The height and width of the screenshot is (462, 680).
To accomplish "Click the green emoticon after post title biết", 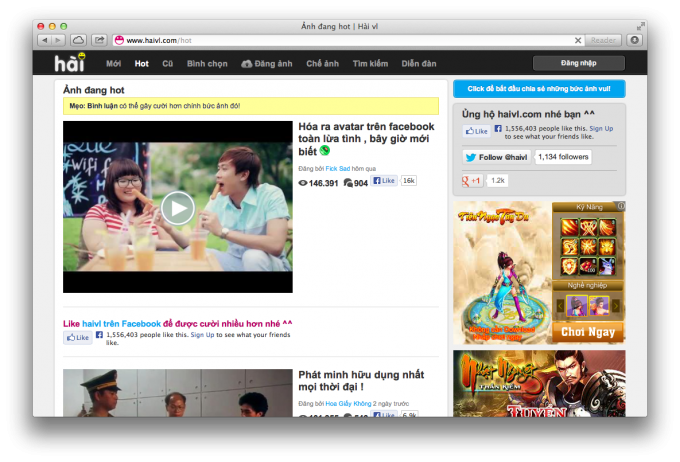I will coord(325,151).
